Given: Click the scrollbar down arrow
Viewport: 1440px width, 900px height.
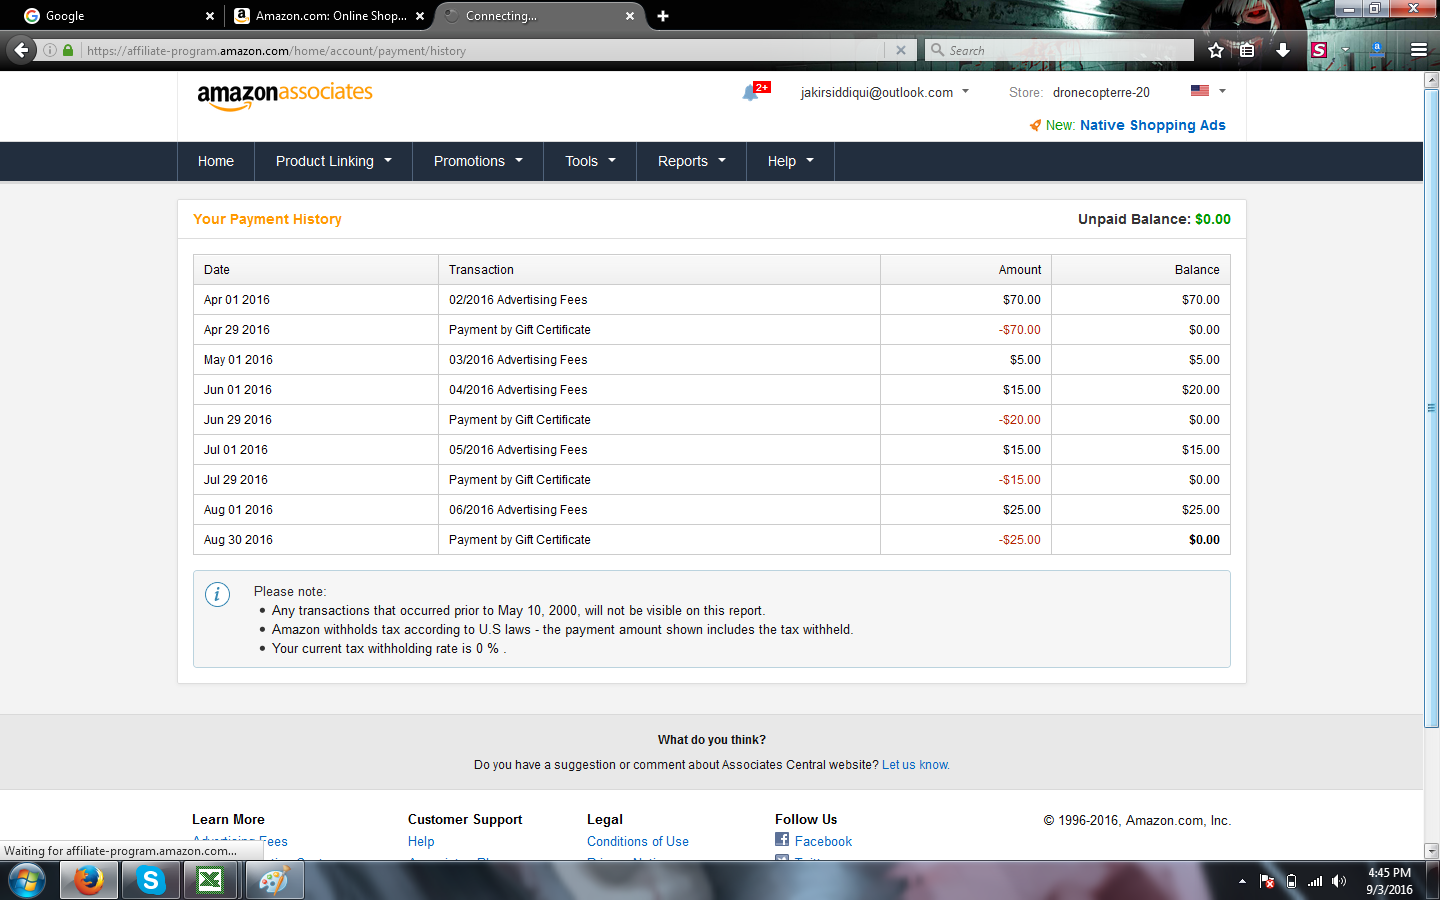Looking at the screenshot, I should click(1431, 851).
